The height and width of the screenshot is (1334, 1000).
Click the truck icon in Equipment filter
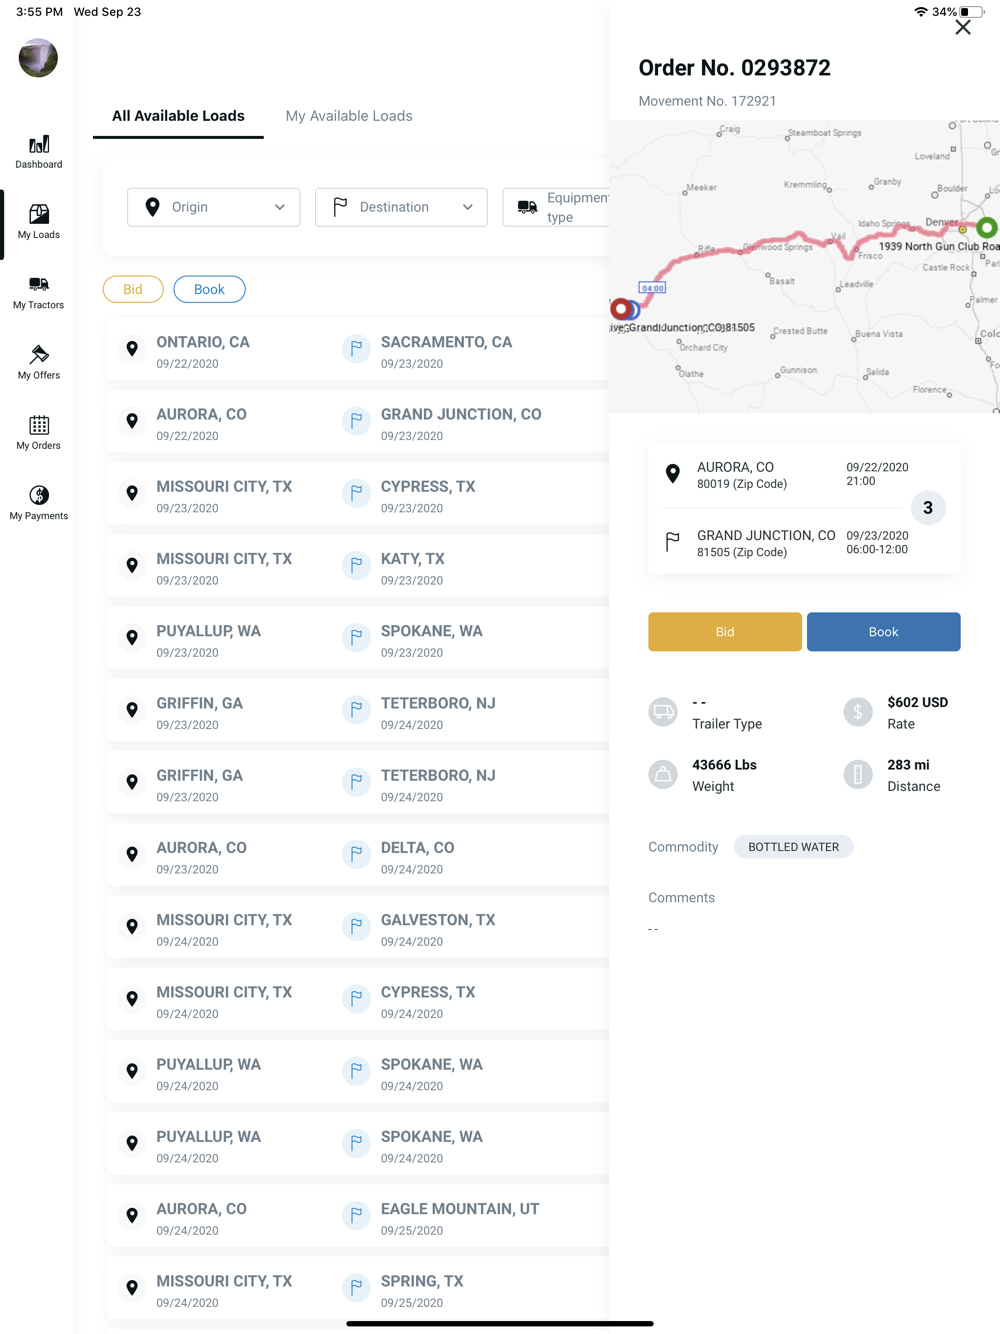527,207
